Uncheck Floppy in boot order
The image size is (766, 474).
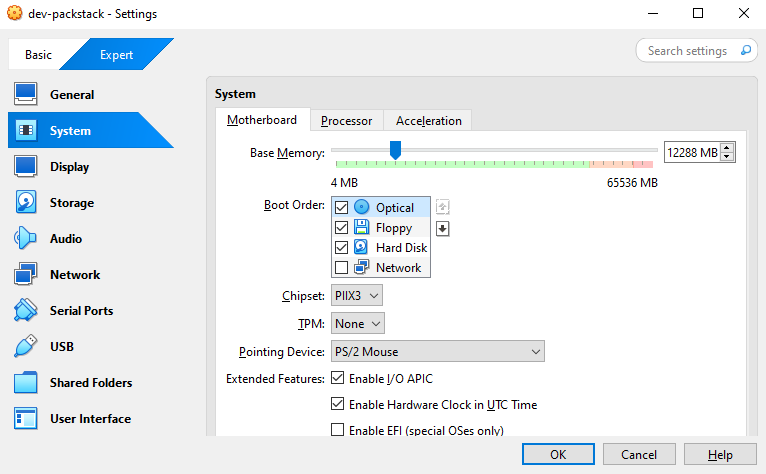pos(342,228)
